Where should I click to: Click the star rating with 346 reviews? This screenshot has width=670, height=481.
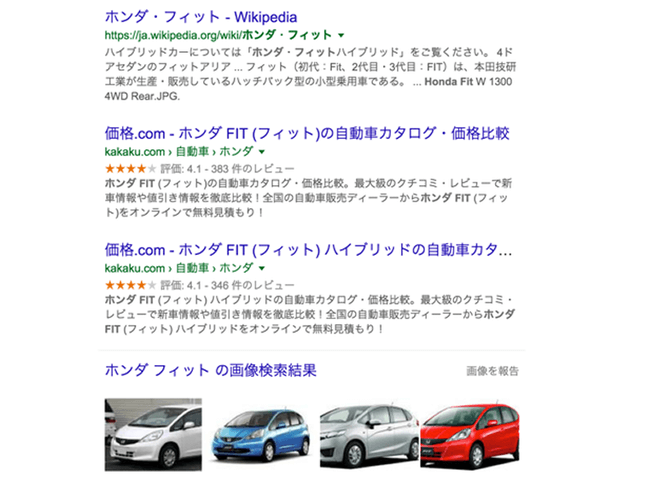click(130, 285)
